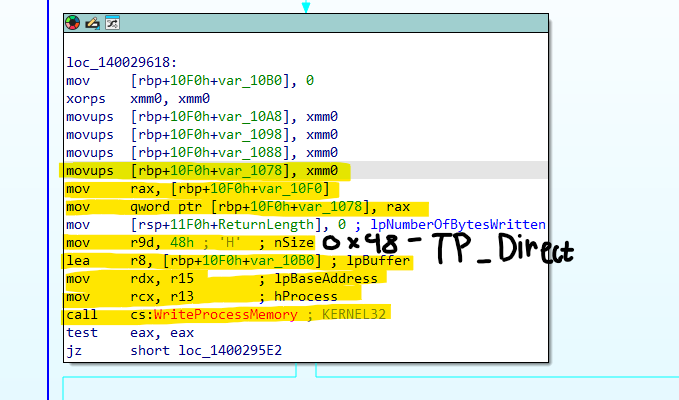Click the hProcess comment

tap(306, 297)
